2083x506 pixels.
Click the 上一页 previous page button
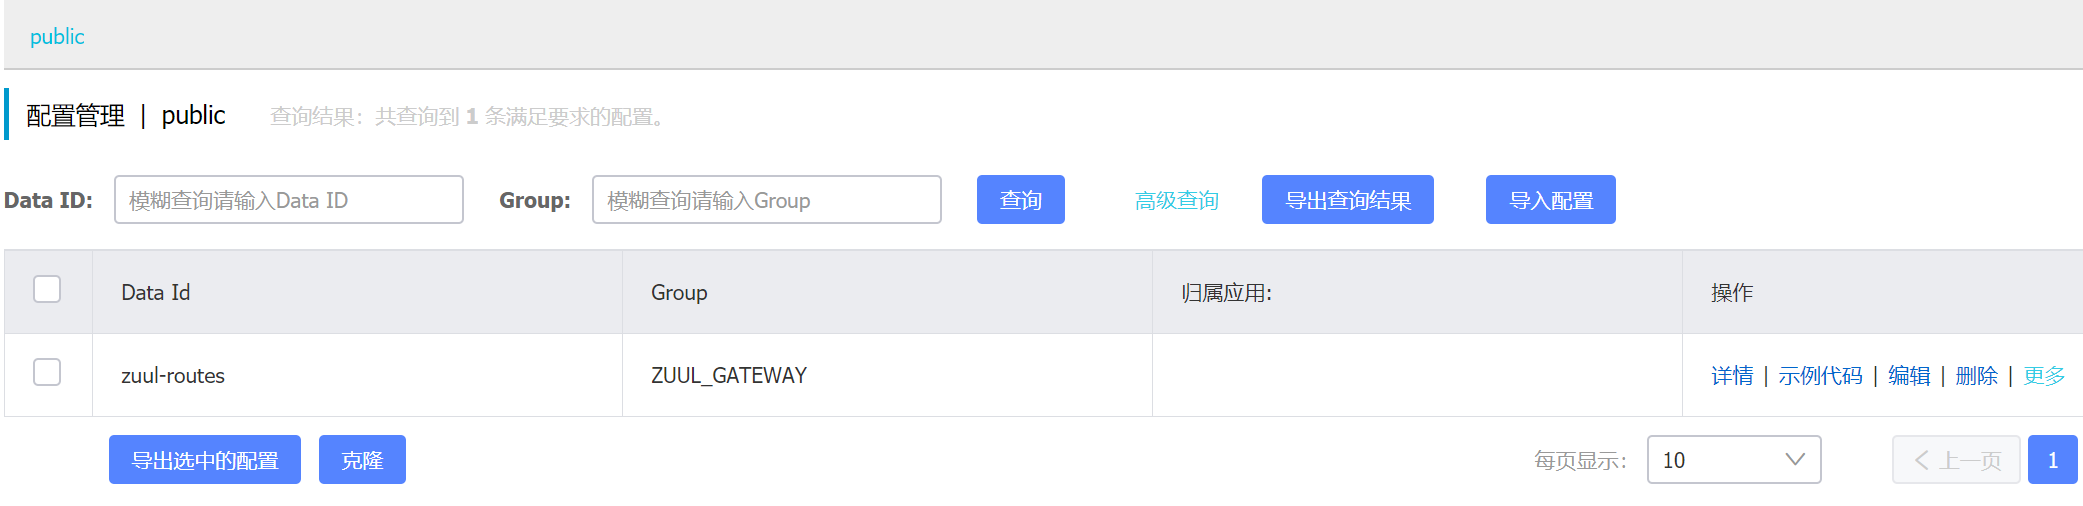tap(1956, 460)
